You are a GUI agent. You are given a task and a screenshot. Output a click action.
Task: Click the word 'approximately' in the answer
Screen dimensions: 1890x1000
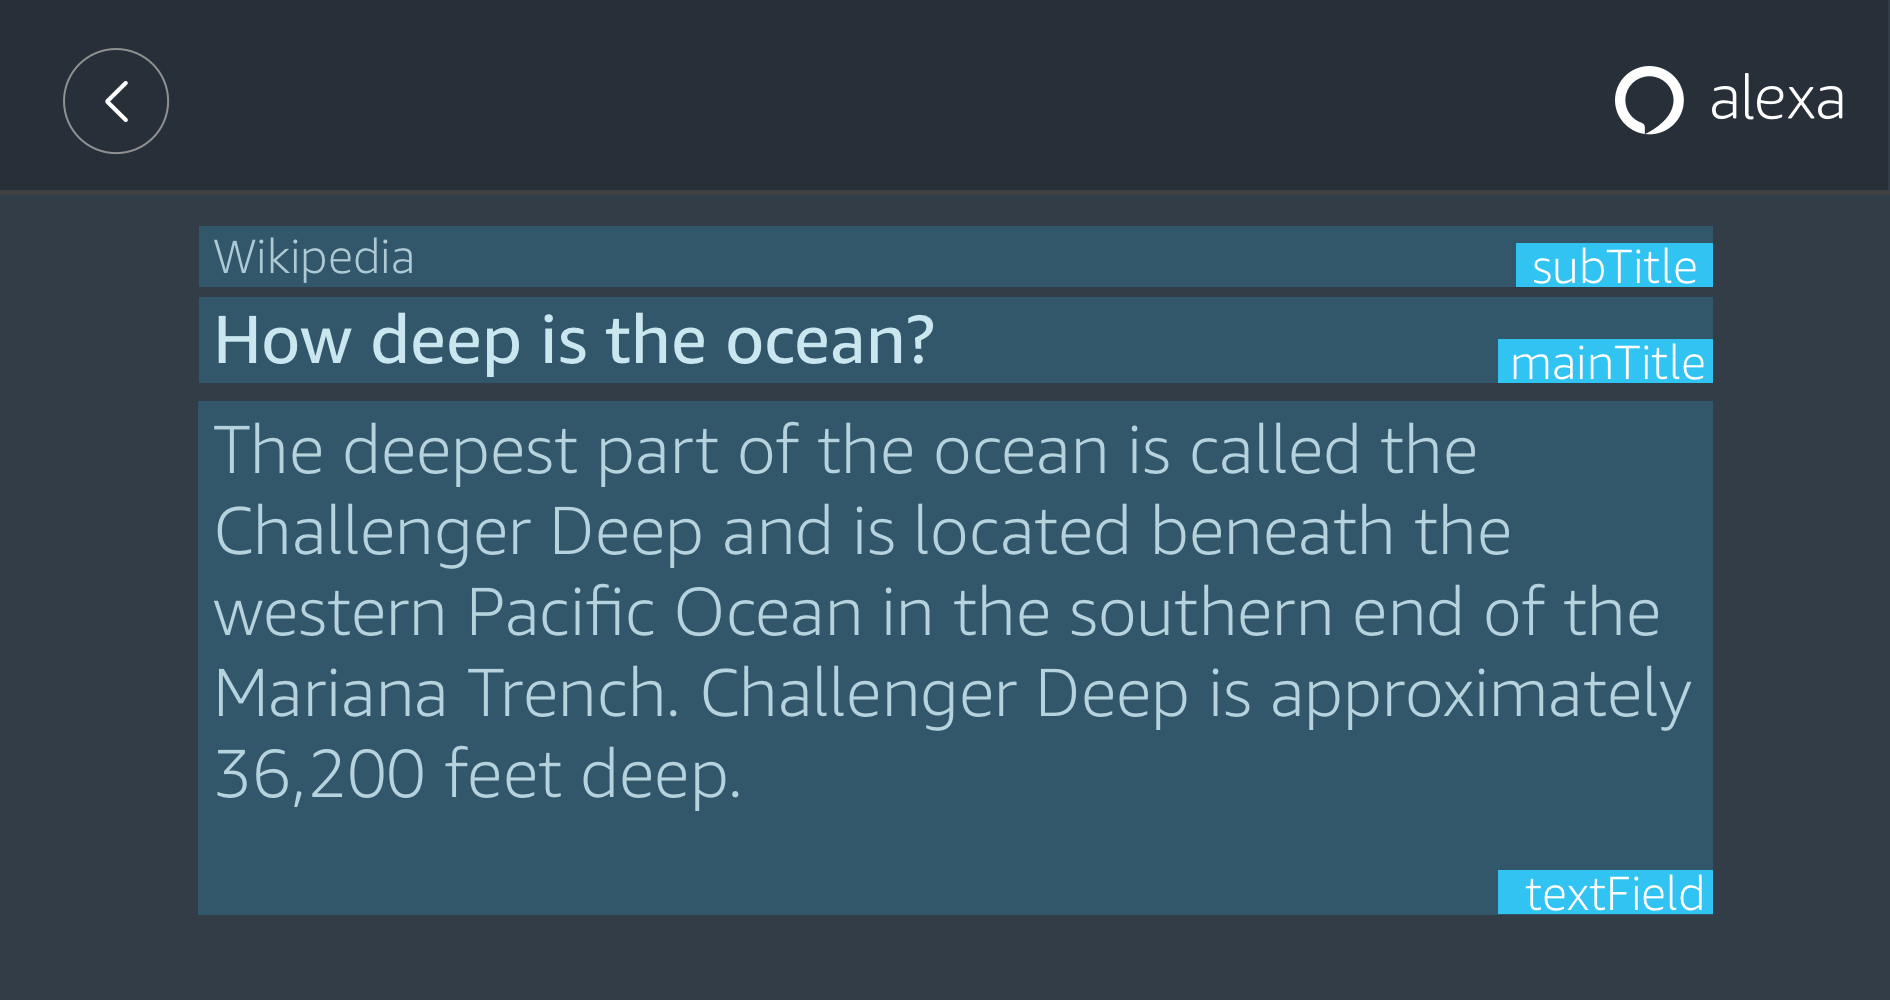click(1480, 693)
